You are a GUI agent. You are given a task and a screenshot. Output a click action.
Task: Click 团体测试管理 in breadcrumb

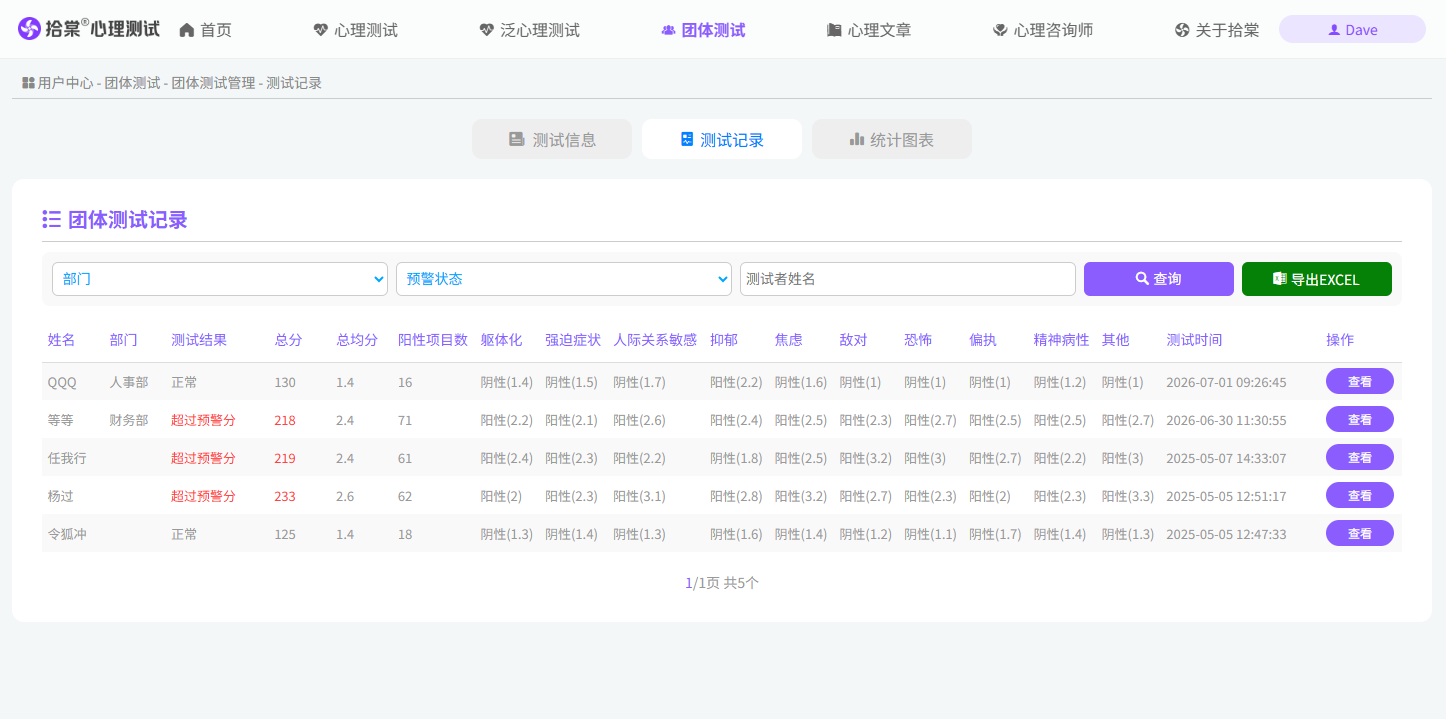point(213,83)
